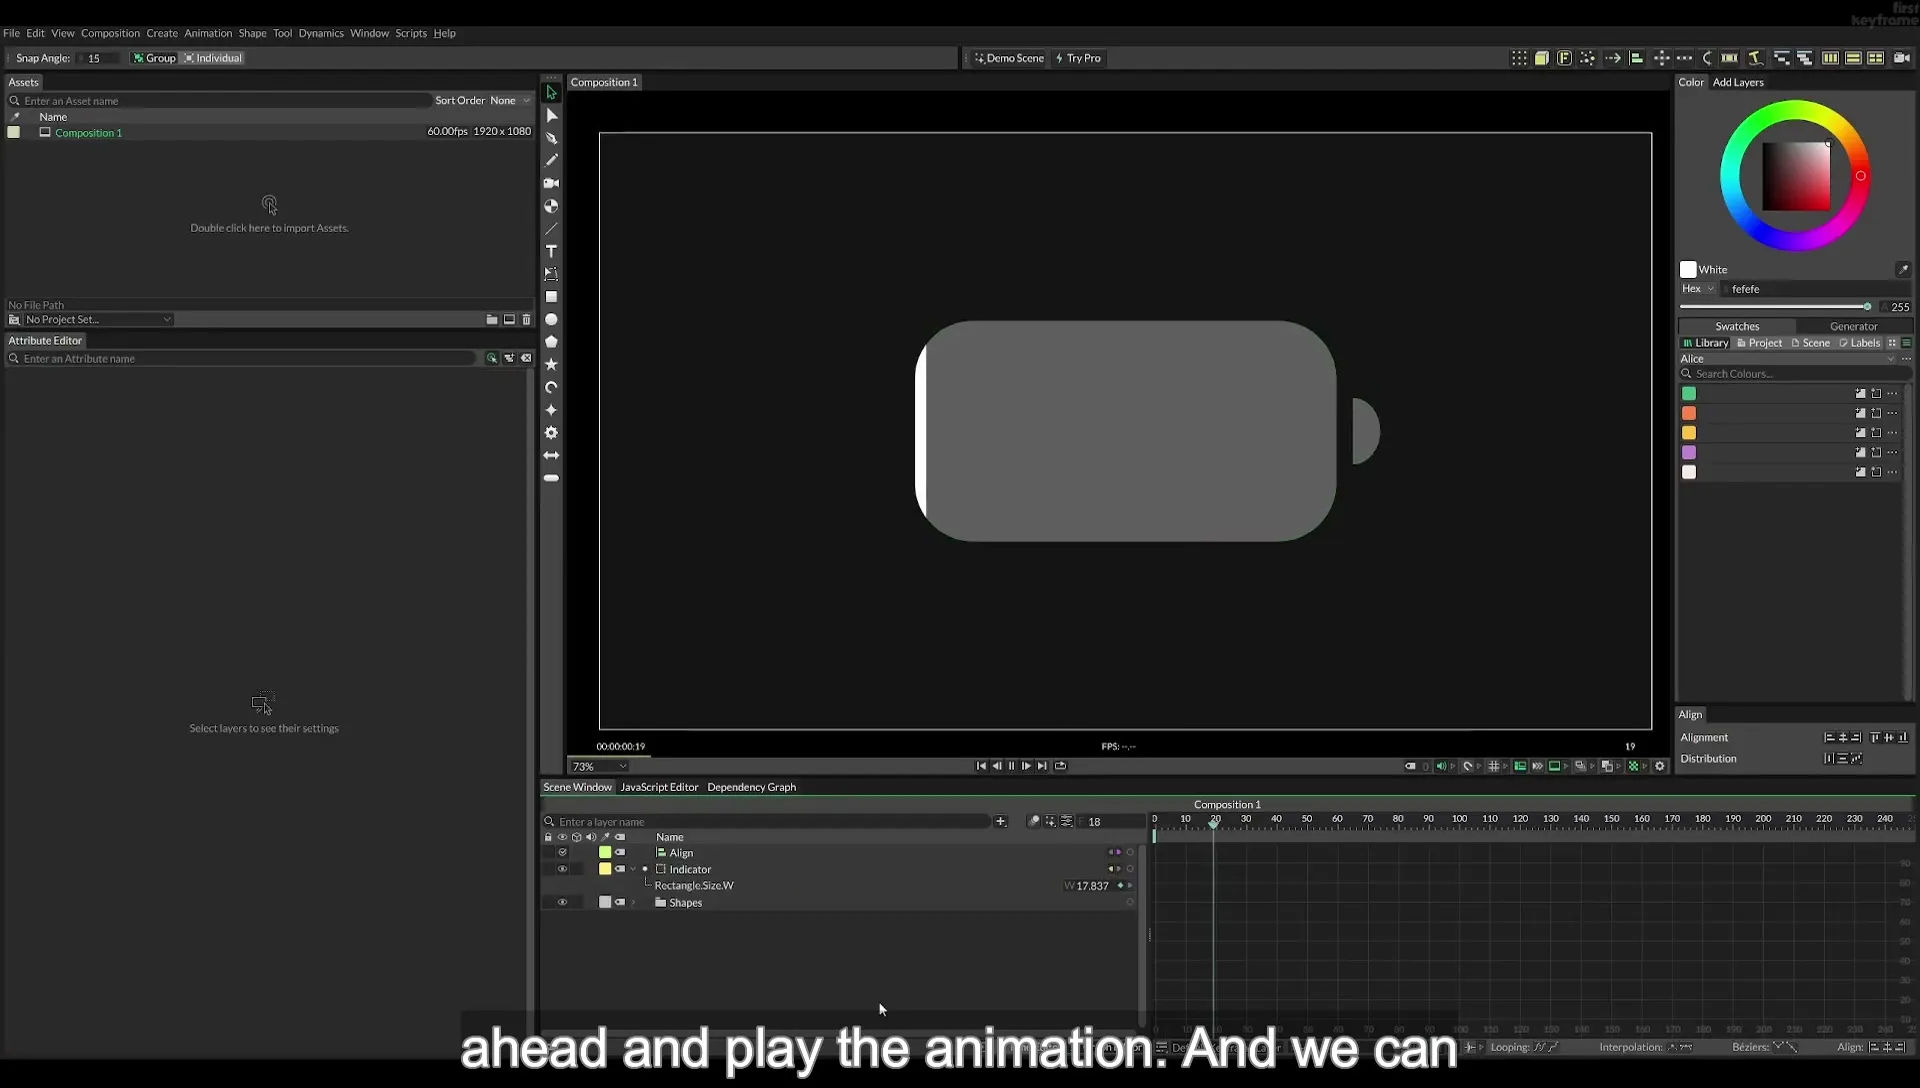Toggle the Align layer checkmark
Screen dimensions: 1920x1088
point(562,853)
